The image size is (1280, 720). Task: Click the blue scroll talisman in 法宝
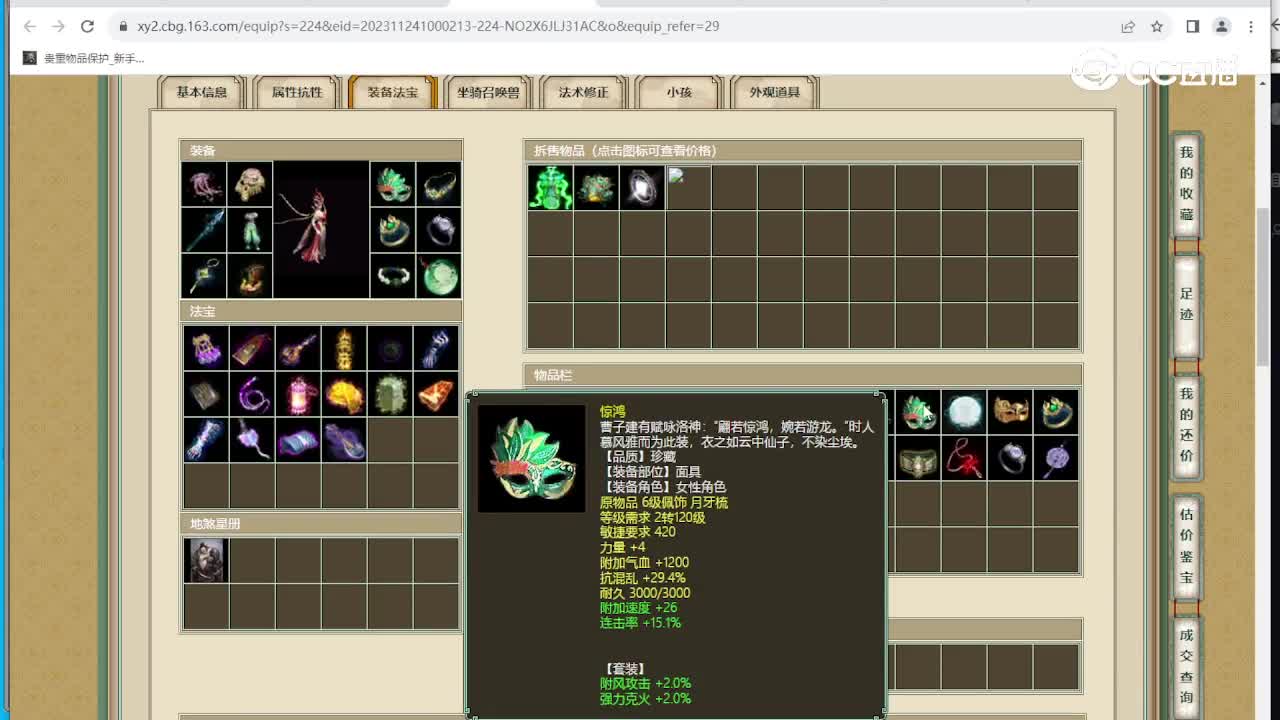tap(298, 440)
